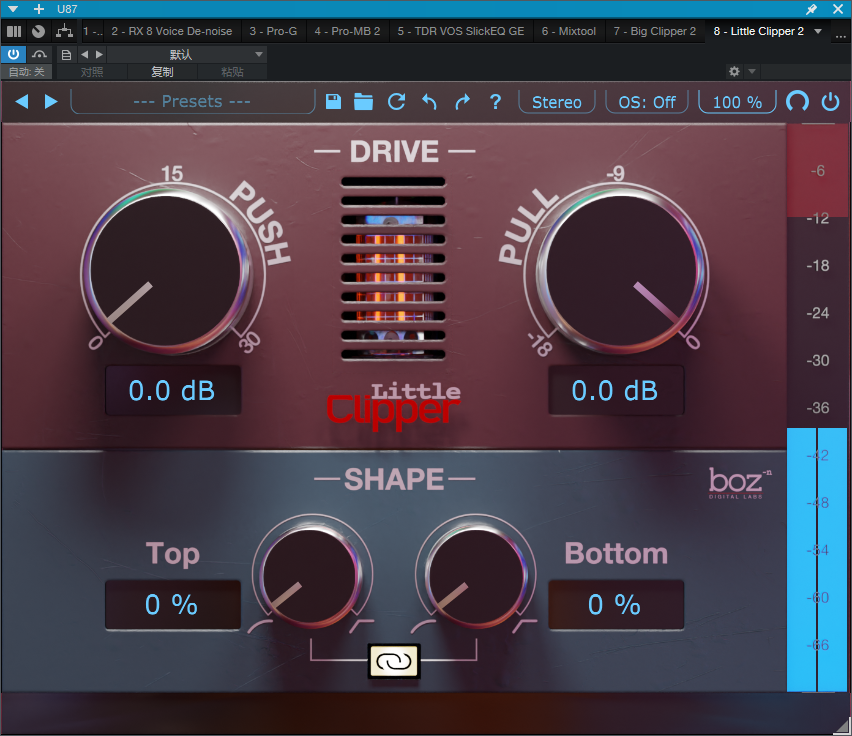The width and height of the screenshot is (852, 736).
Task: Open the routing diagram icon
Action: (x=65, y=32)
